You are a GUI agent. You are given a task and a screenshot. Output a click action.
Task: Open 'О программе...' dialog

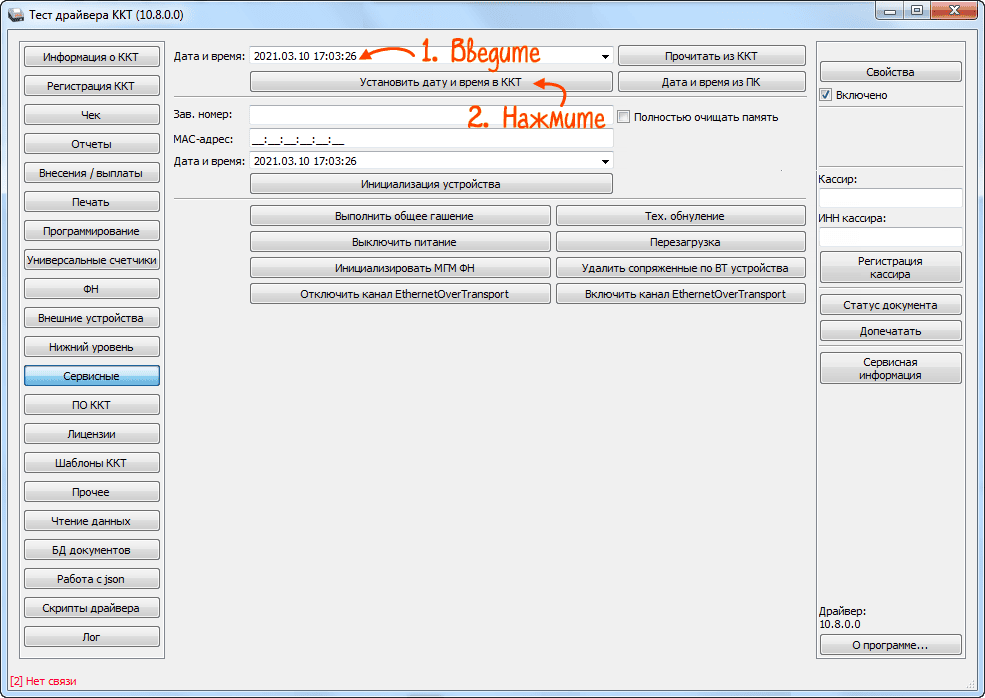tap(890, 645)
